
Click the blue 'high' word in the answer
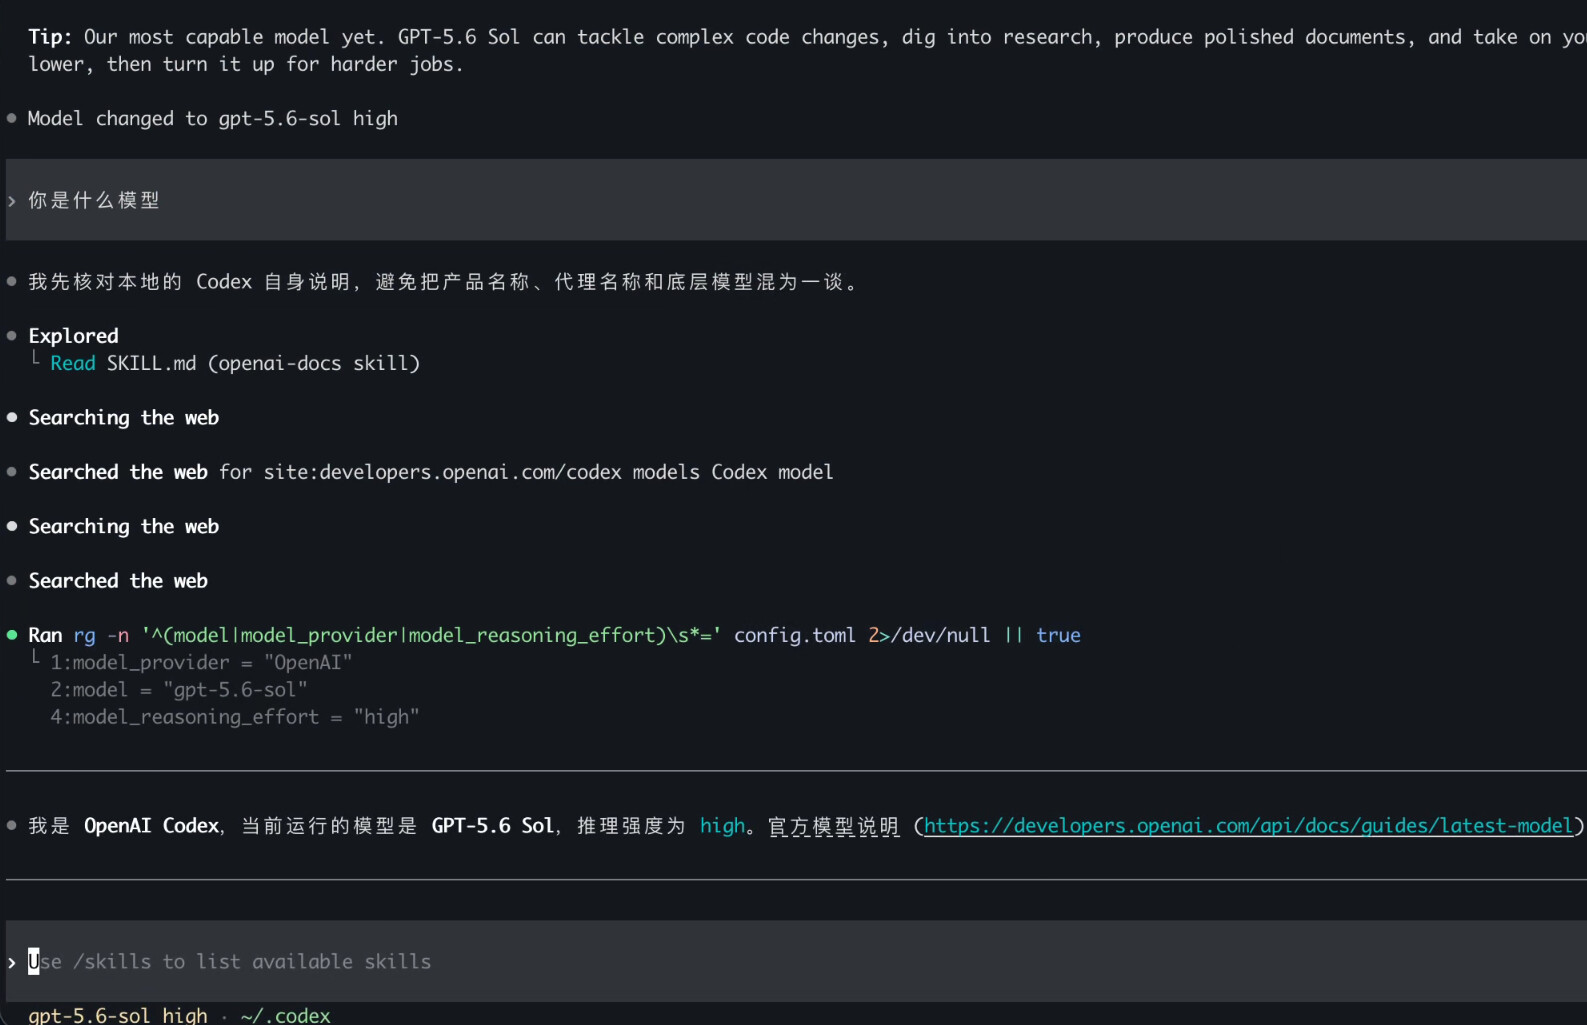722,826
